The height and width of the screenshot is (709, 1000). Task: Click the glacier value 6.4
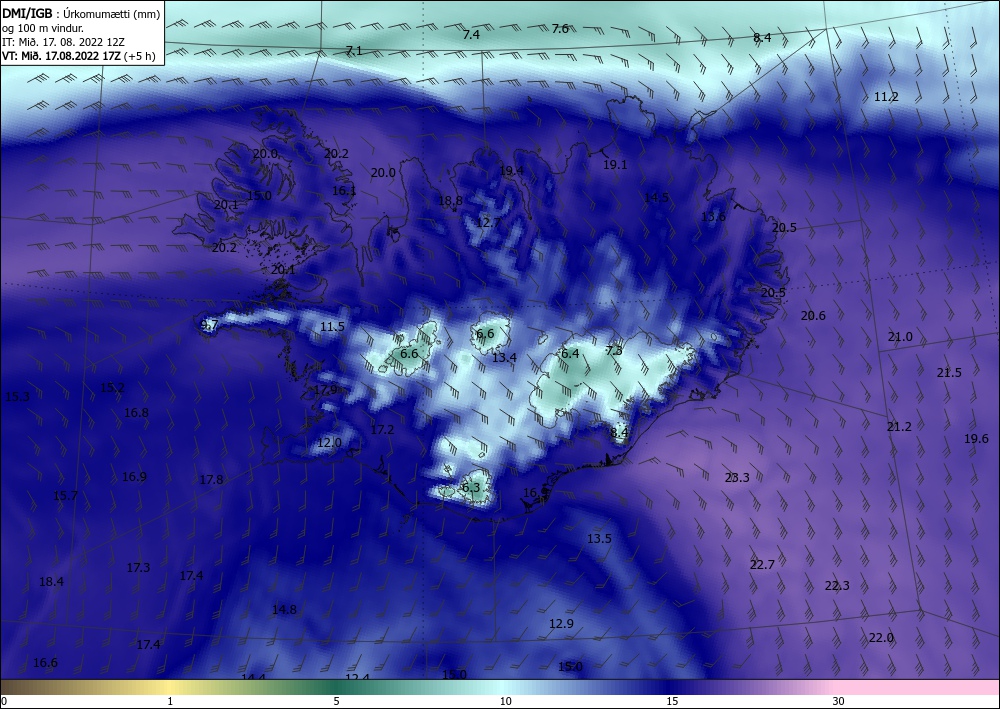(x=570, y=353)
